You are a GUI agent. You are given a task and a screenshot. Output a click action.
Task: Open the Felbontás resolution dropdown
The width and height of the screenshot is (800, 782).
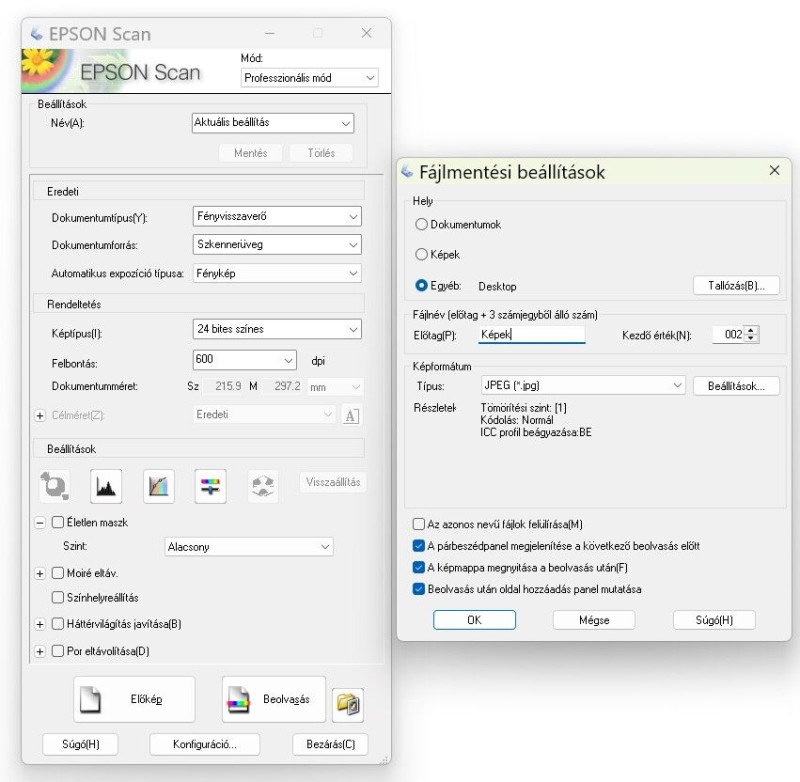244,360
